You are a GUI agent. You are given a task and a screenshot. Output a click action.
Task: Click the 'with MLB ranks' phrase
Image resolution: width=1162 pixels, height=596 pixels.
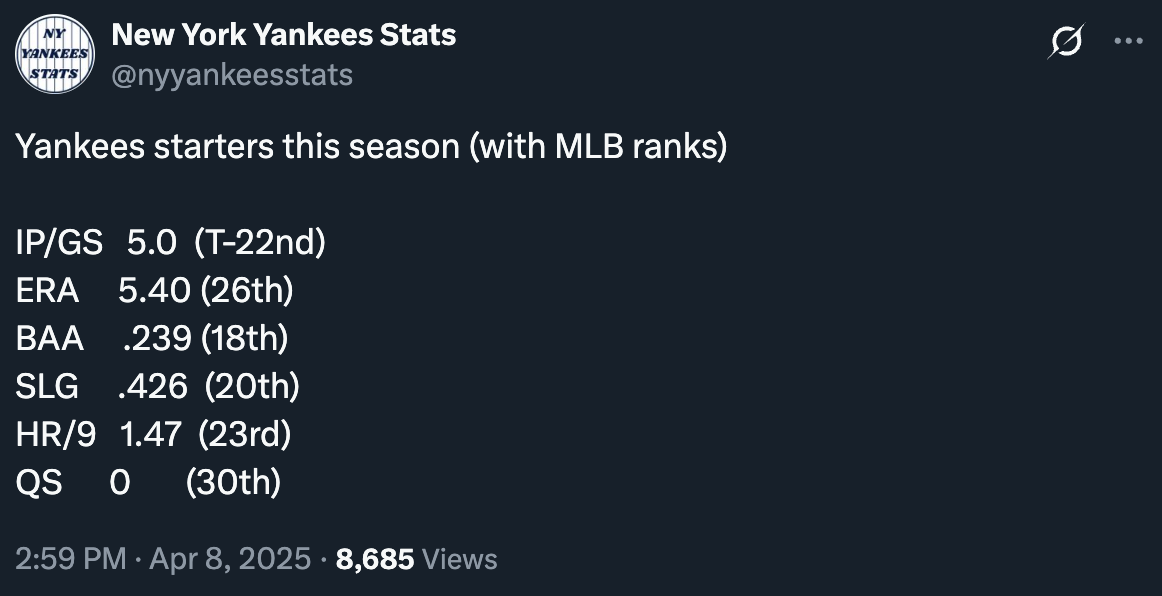(599, 146)
